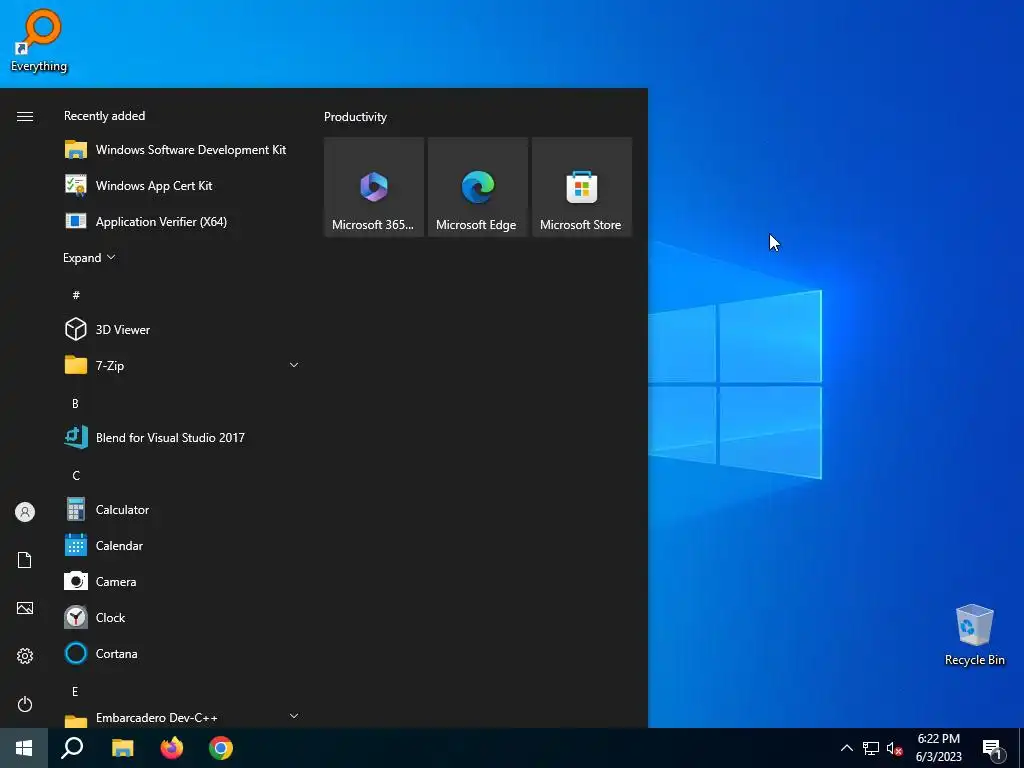Screen dimensions: 1024x768
Task: Open Blend for Visual Studio 2017
Action: point(182,438)
